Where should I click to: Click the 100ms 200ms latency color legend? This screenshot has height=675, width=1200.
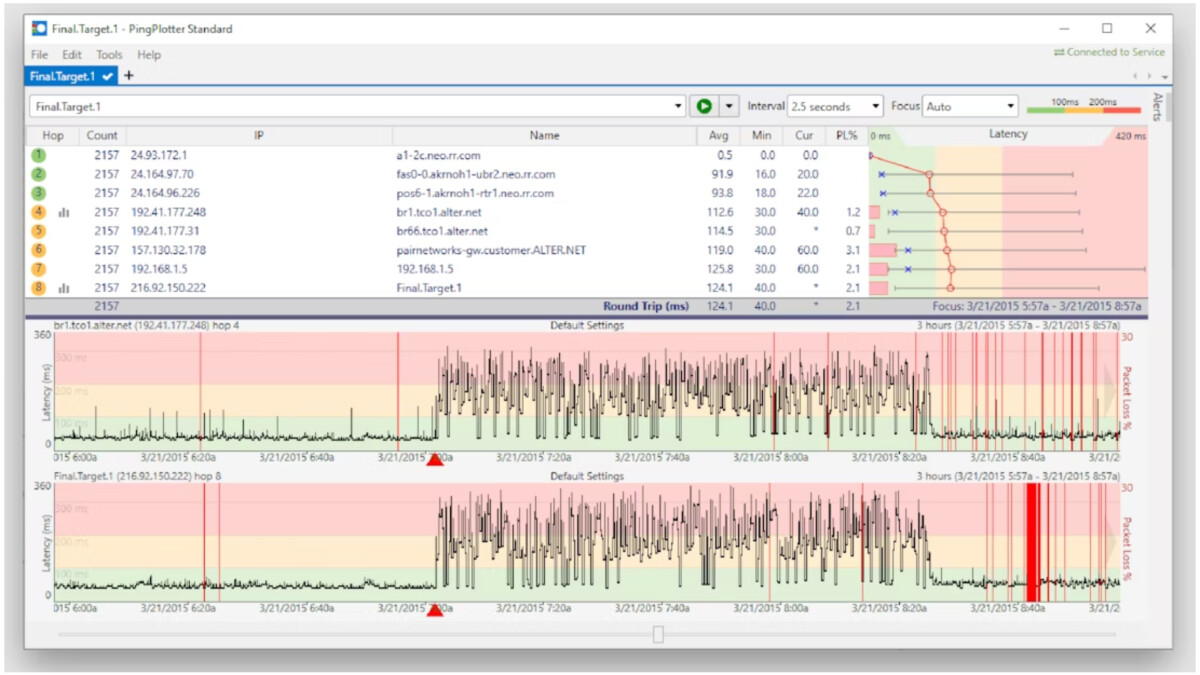(x=1084, y=105)
